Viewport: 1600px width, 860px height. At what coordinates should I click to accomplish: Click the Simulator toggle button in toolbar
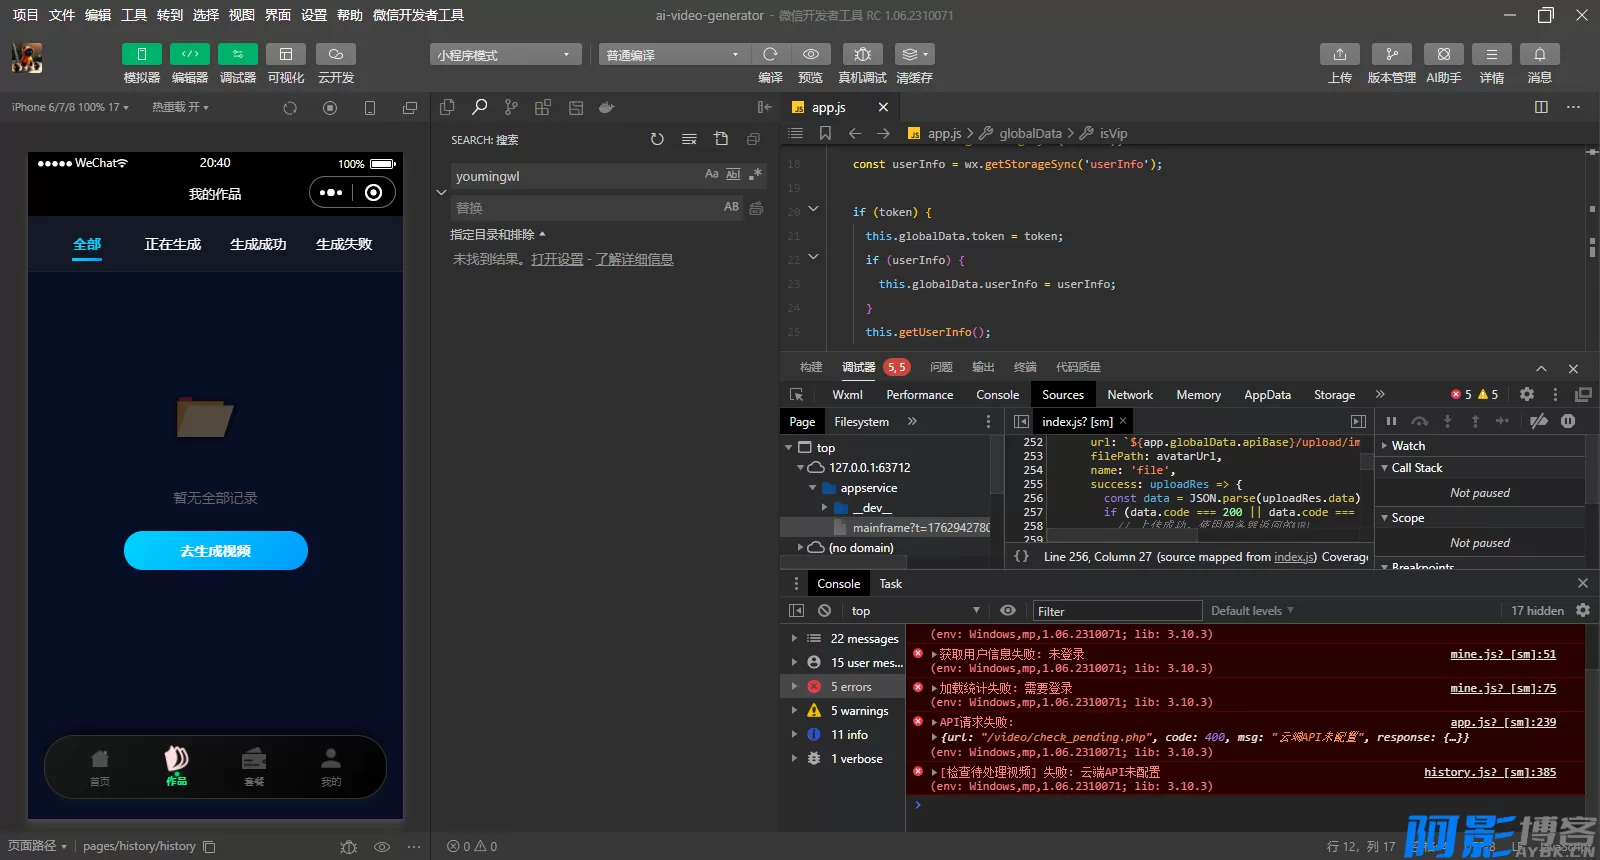point(141,54)
